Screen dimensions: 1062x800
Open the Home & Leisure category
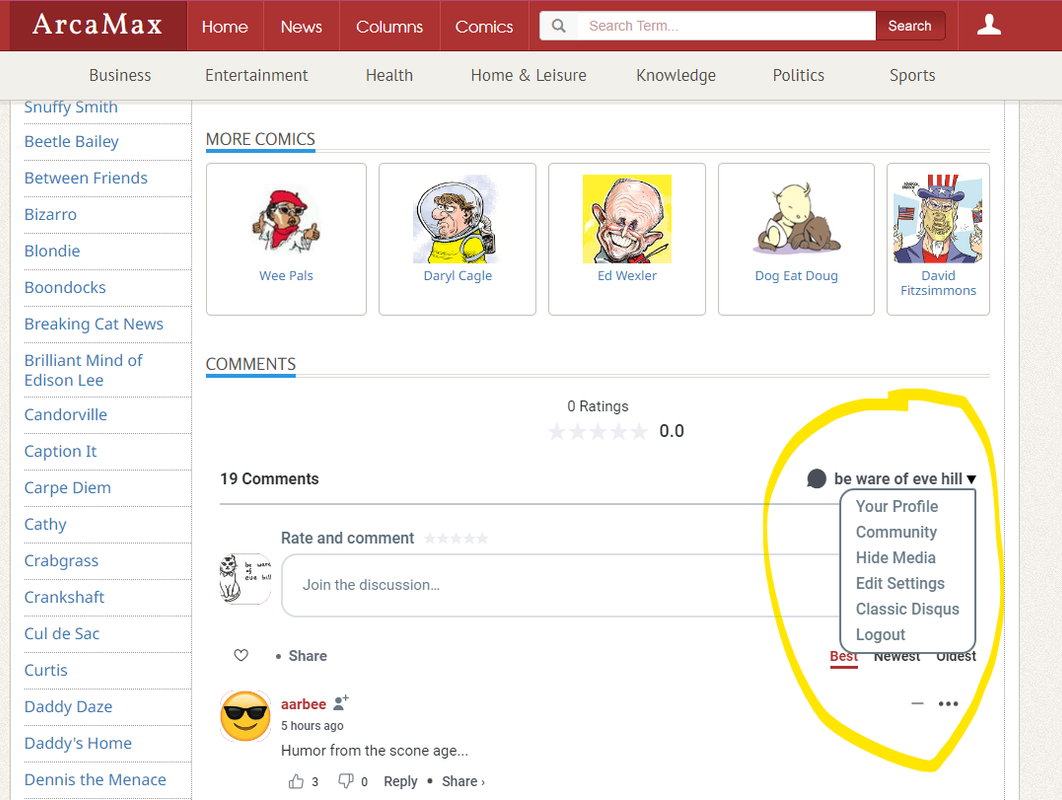[528, 75]
